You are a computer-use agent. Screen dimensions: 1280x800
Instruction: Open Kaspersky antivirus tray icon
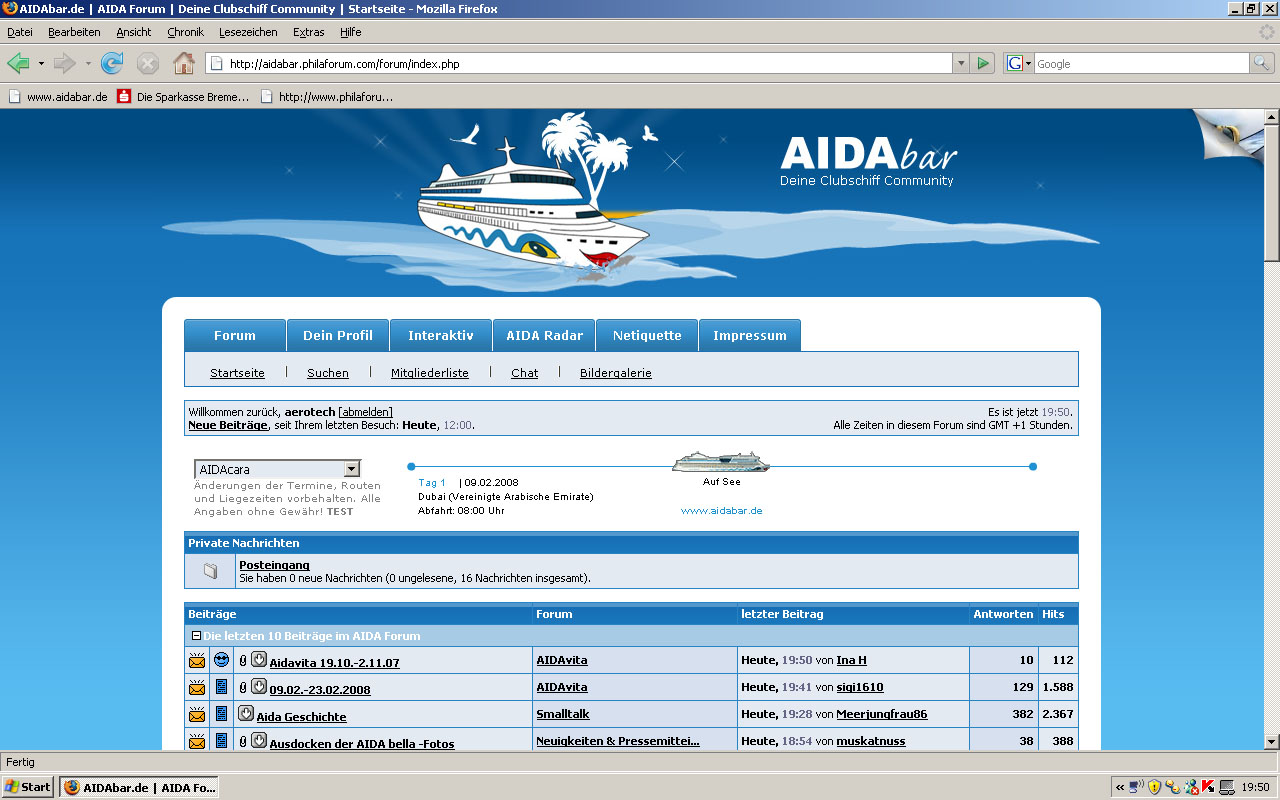click(1207, 787)
